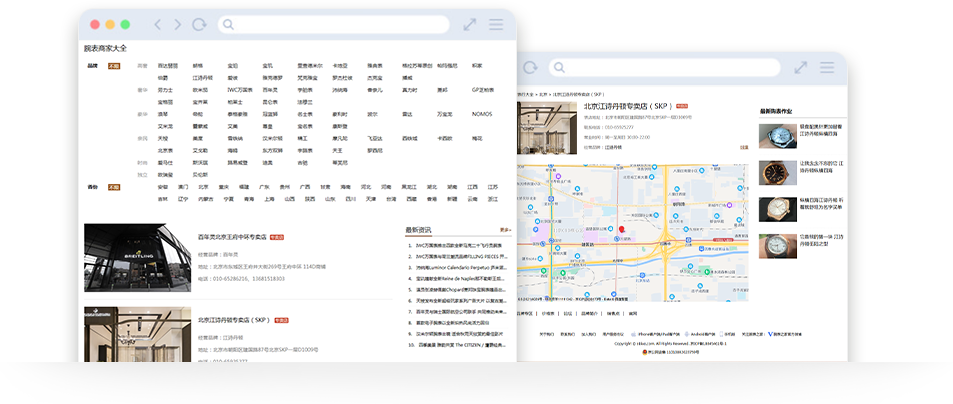953x404 pixels.
Task: Open news item about Reine de Naples
Action: (461, 278)
